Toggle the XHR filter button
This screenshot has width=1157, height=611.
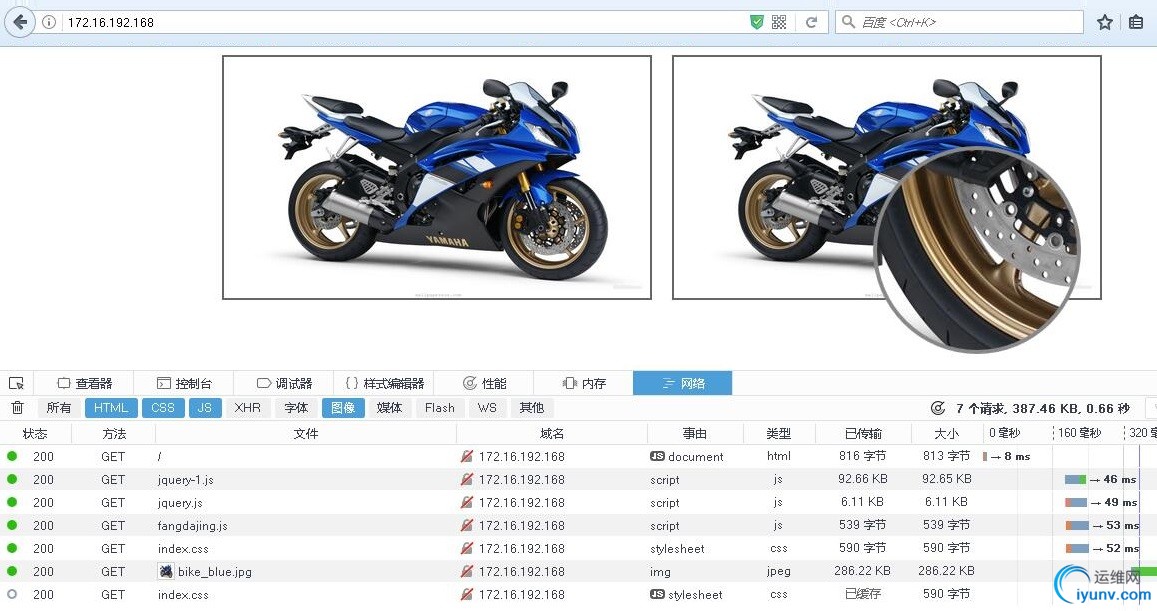(247, 407)
